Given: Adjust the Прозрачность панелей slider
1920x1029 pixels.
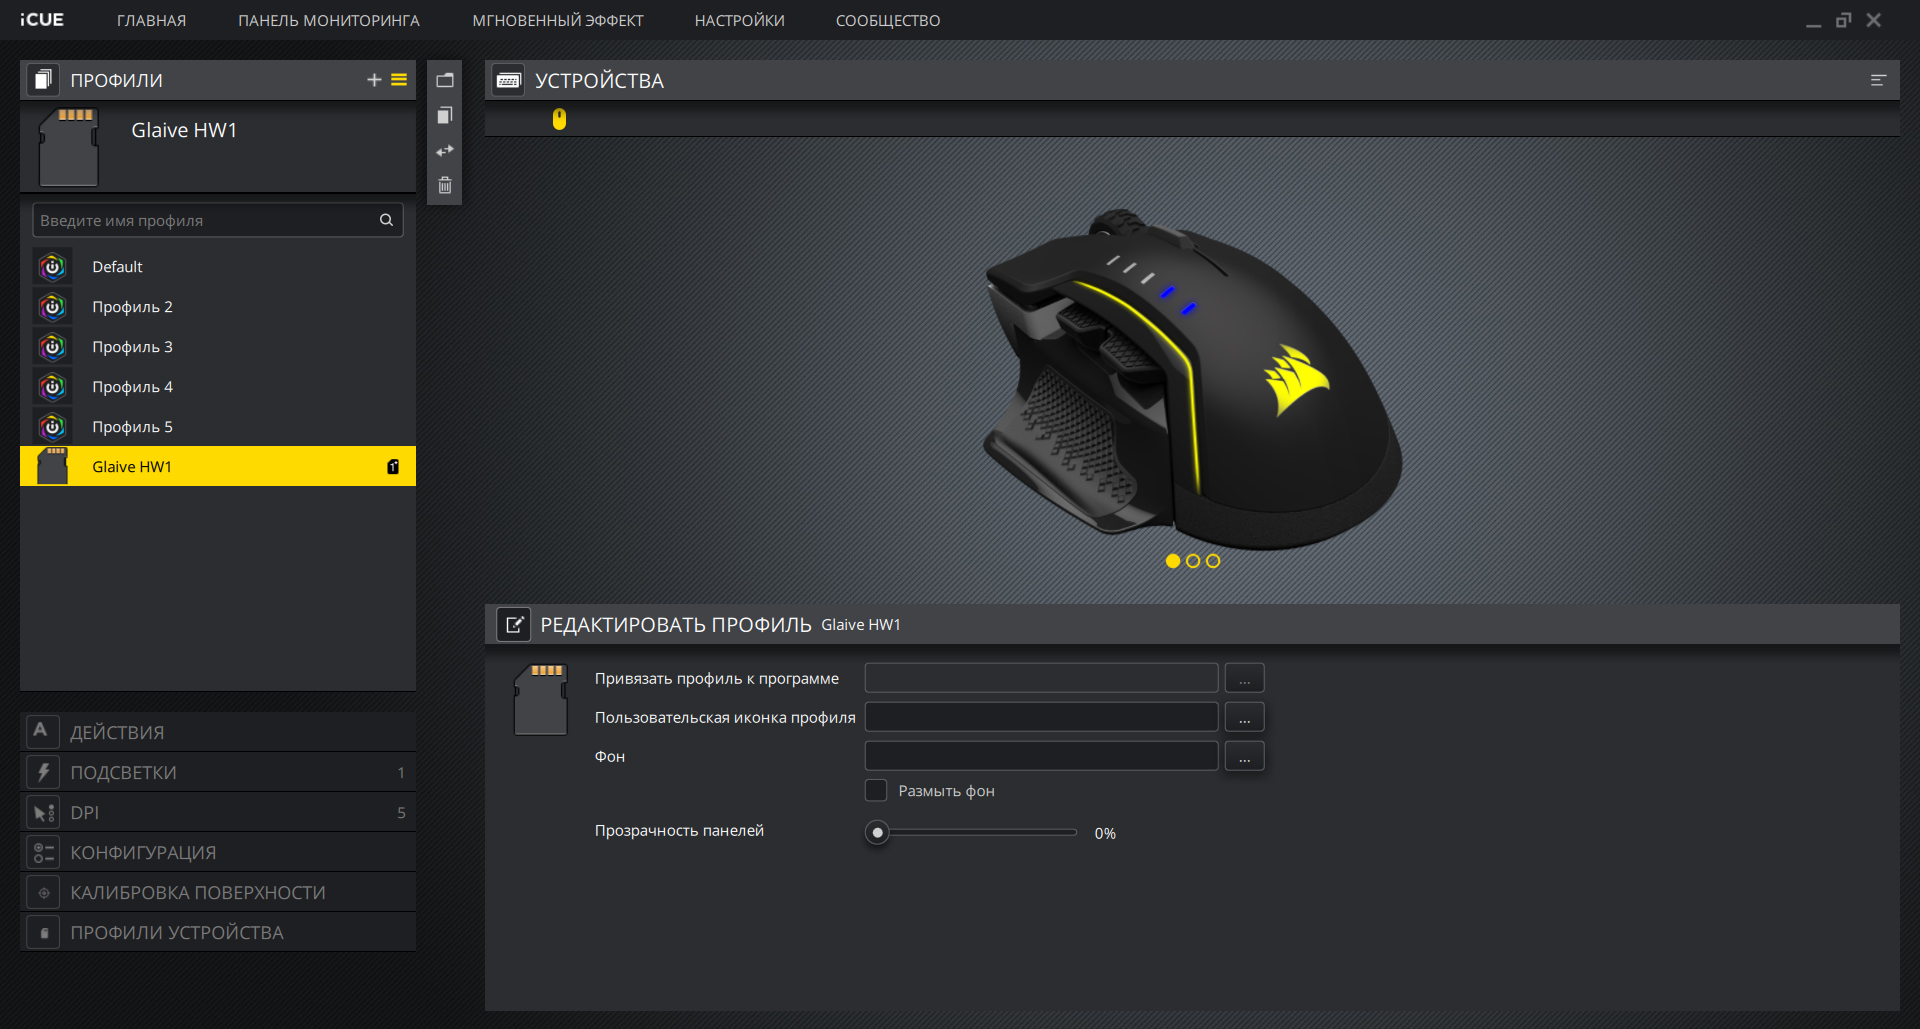Looking at the screenshot, I should [878, 833].
